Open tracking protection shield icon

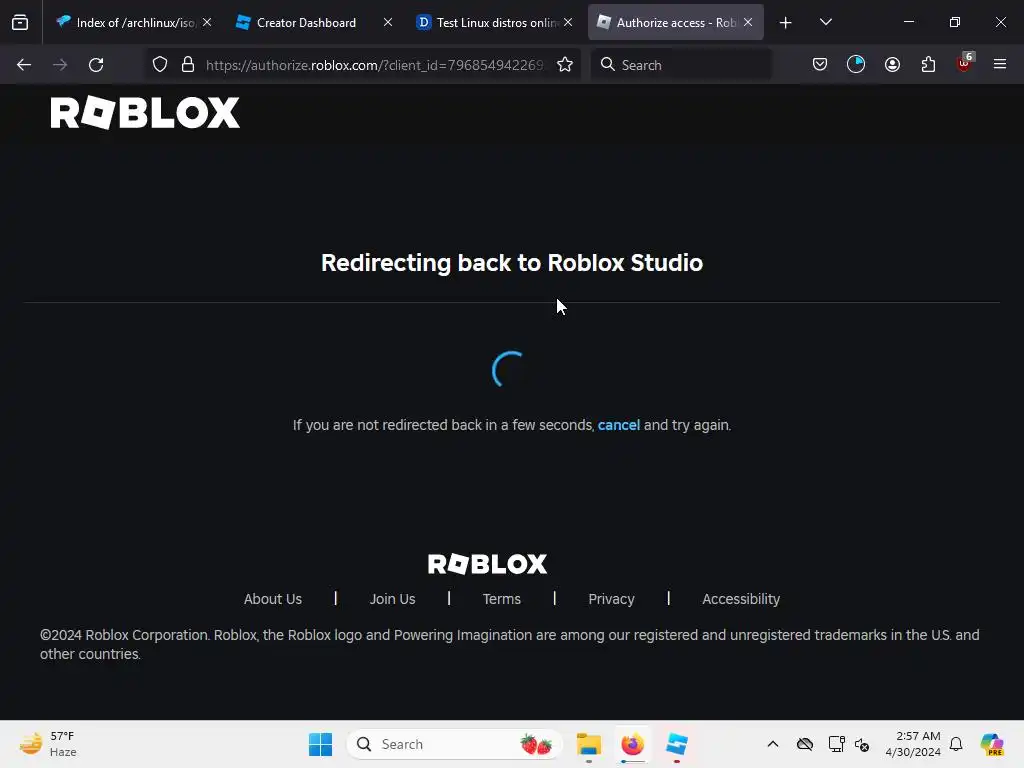pyautogui.click(x=160, y=65)
